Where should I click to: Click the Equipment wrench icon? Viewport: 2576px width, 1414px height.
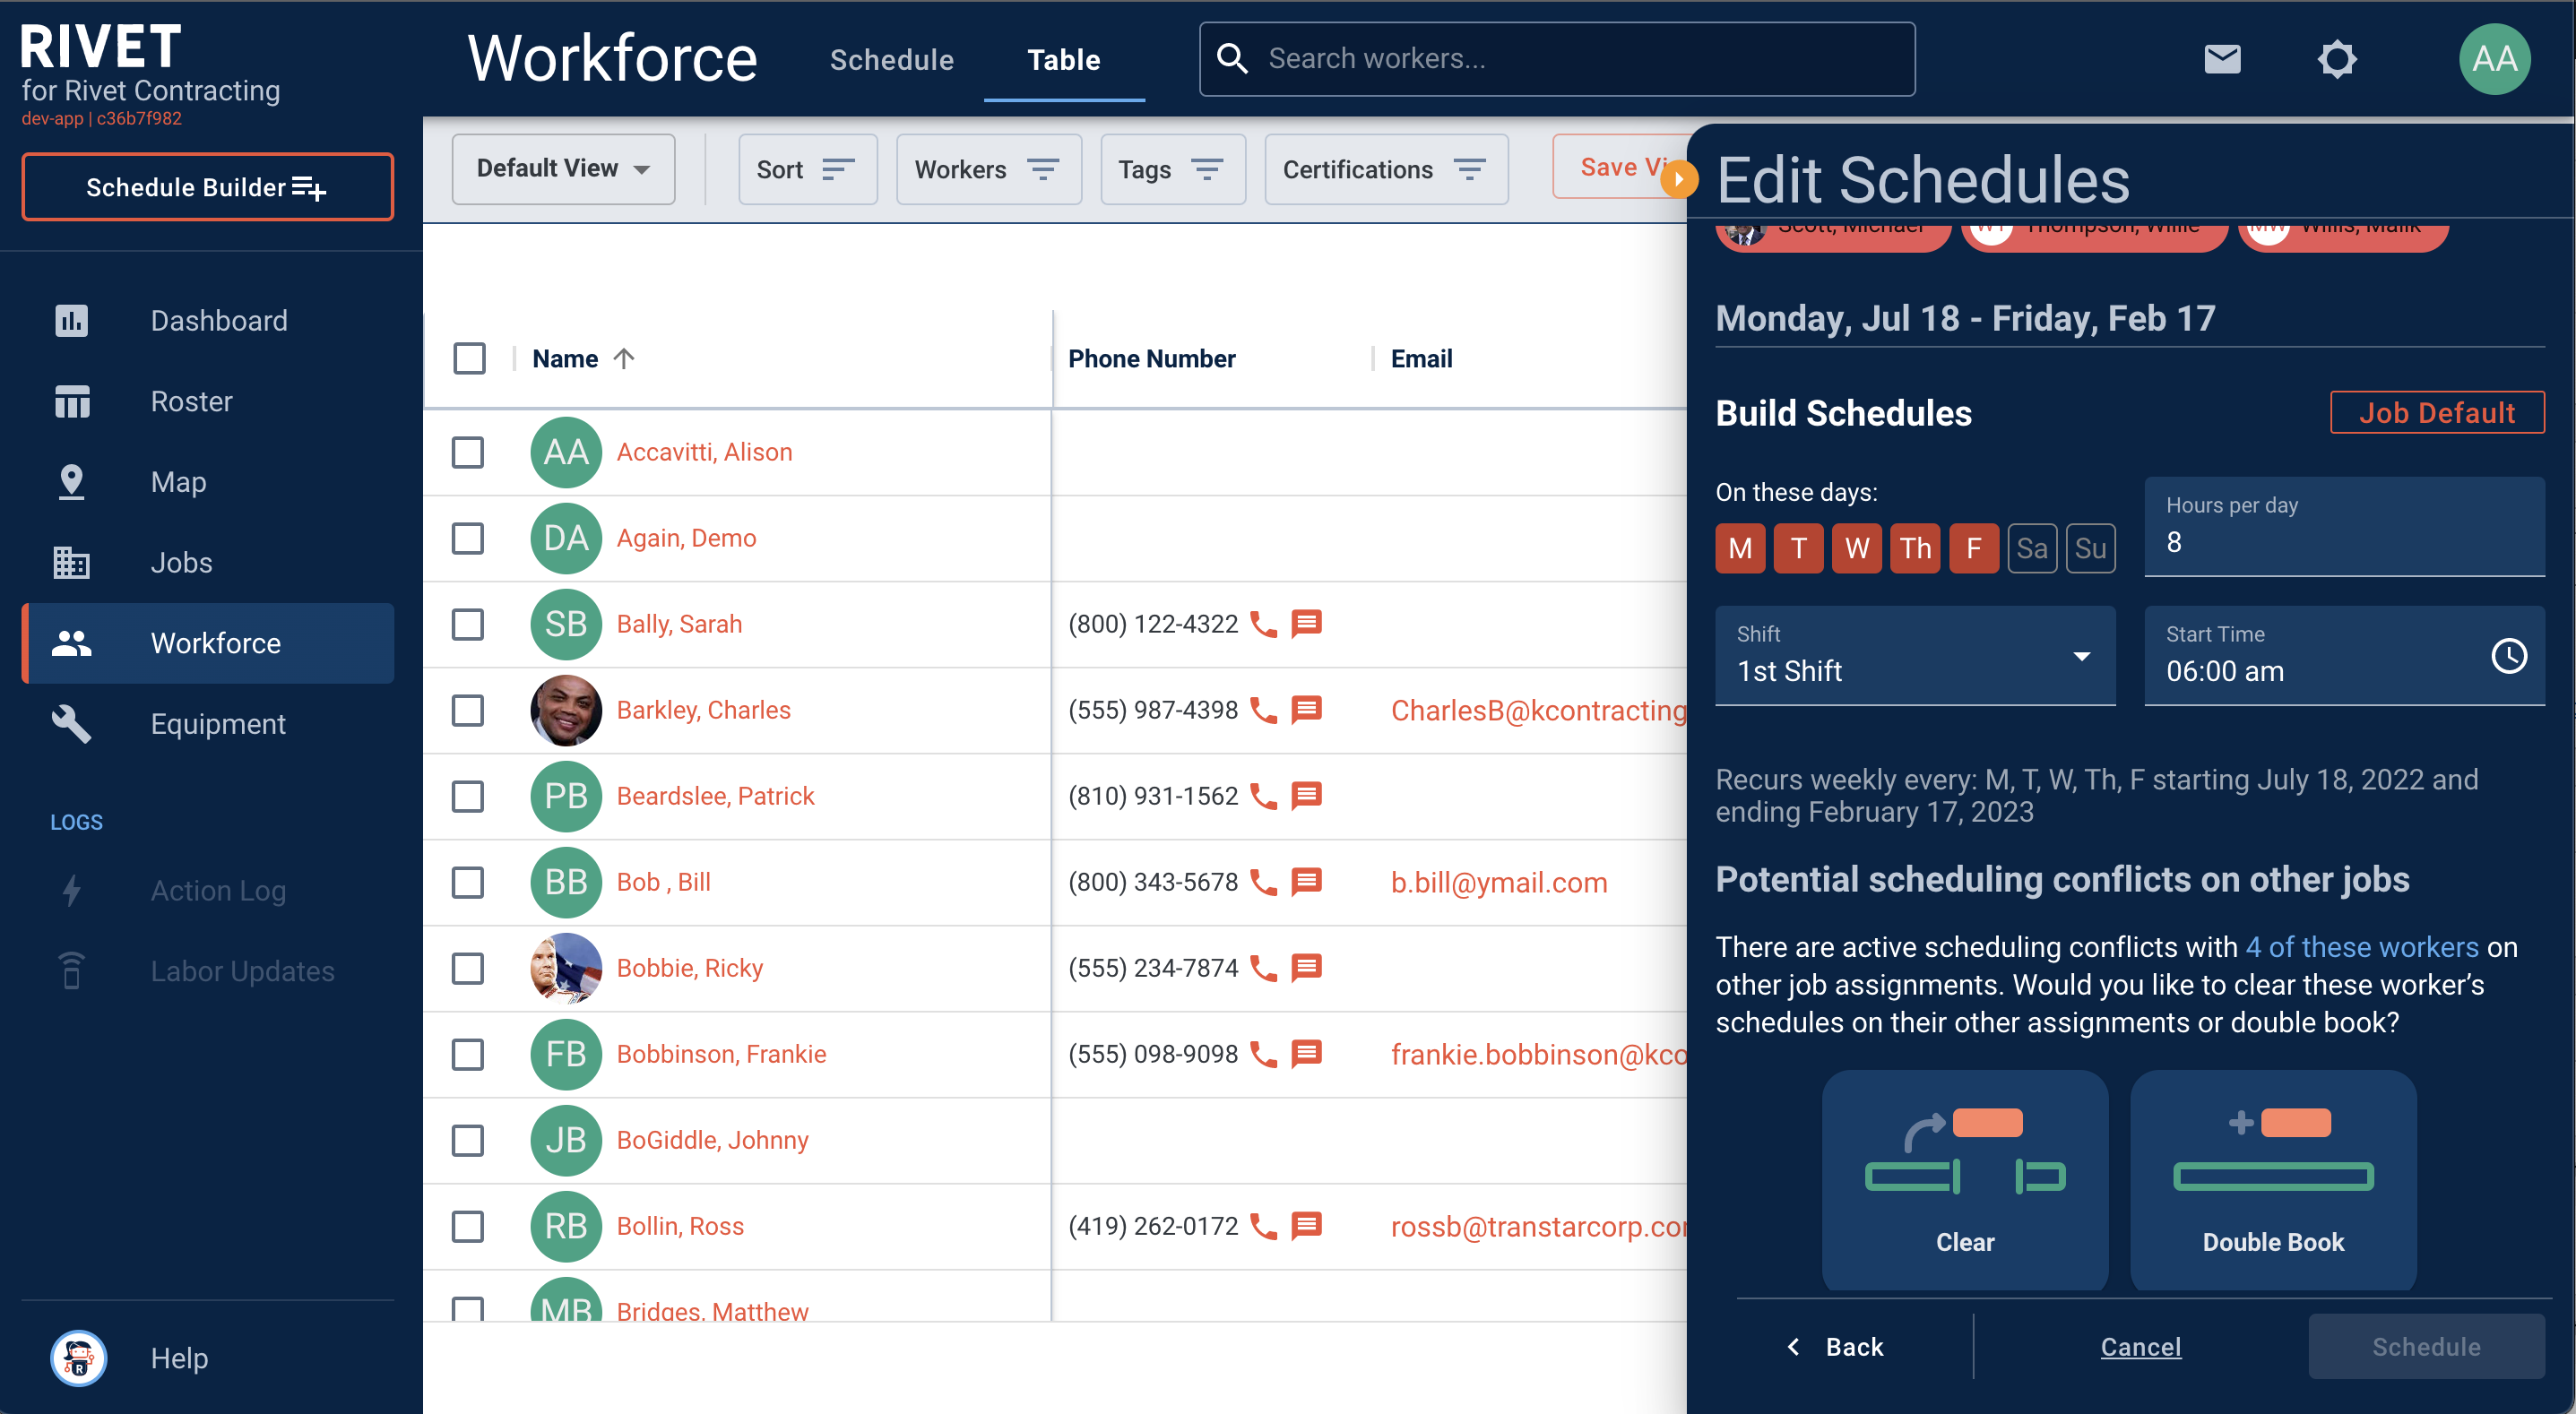pos(71,724)
